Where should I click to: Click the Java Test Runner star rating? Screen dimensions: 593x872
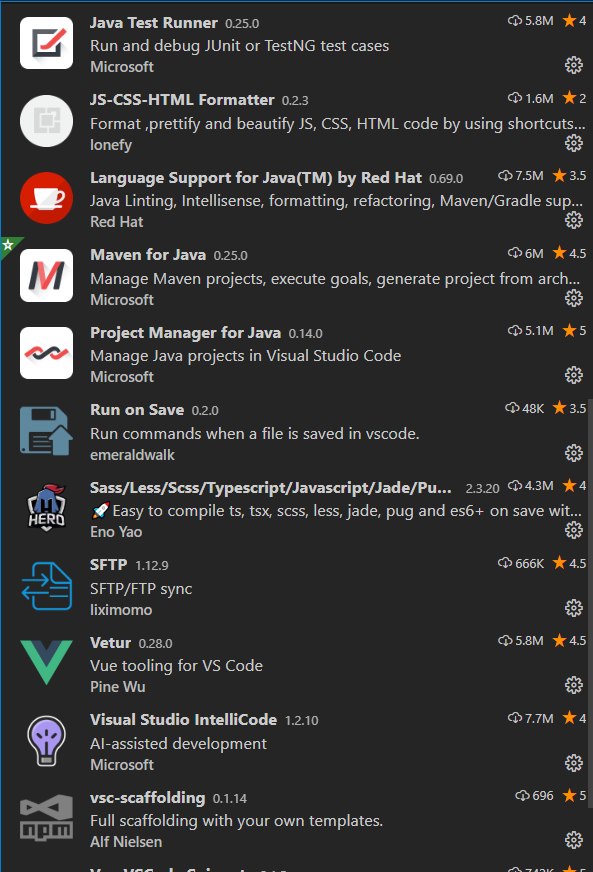(x=574, y=21)
